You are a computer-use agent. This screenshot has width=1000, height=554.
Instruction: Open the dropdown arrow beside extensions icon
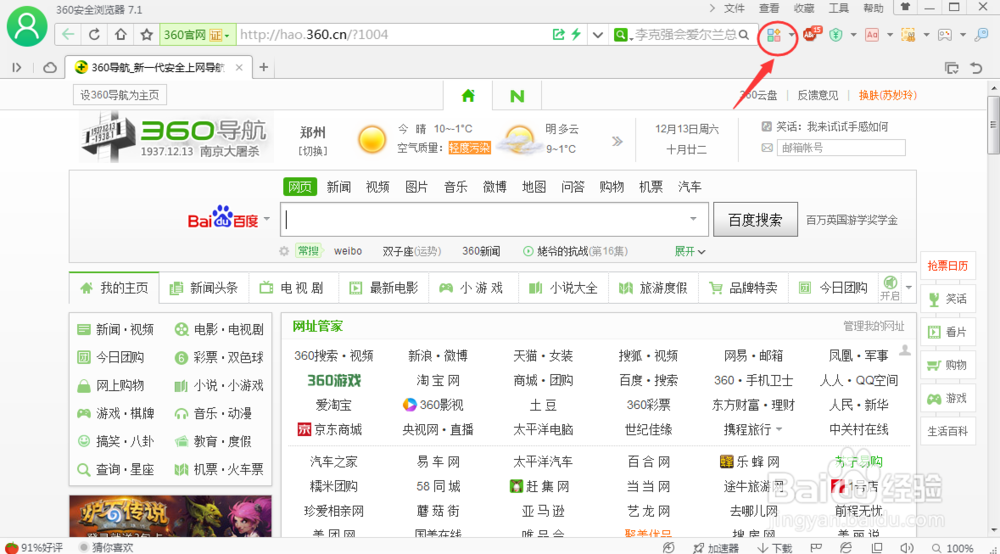point(791,35)
